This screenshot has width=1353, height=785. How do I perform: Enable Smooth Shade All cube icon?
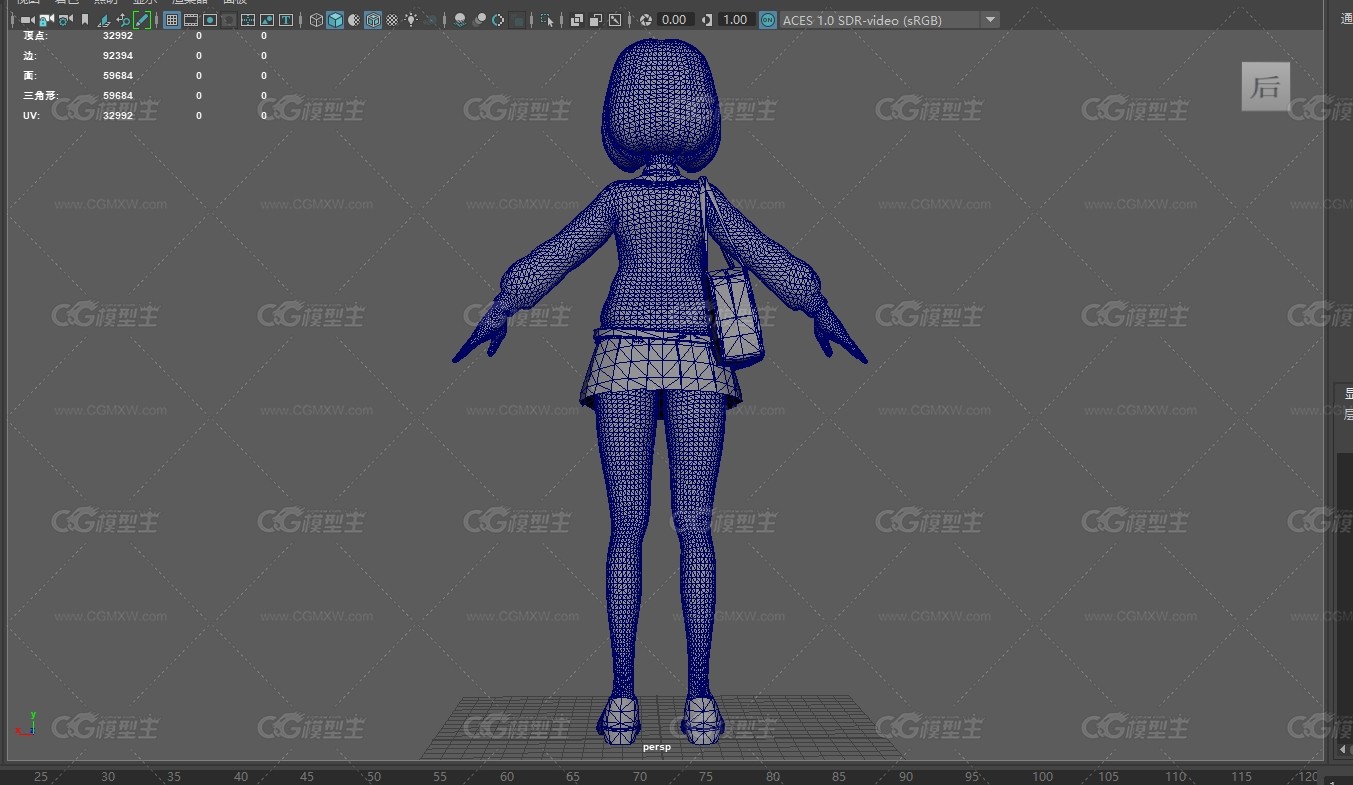(x=335, y=20)
